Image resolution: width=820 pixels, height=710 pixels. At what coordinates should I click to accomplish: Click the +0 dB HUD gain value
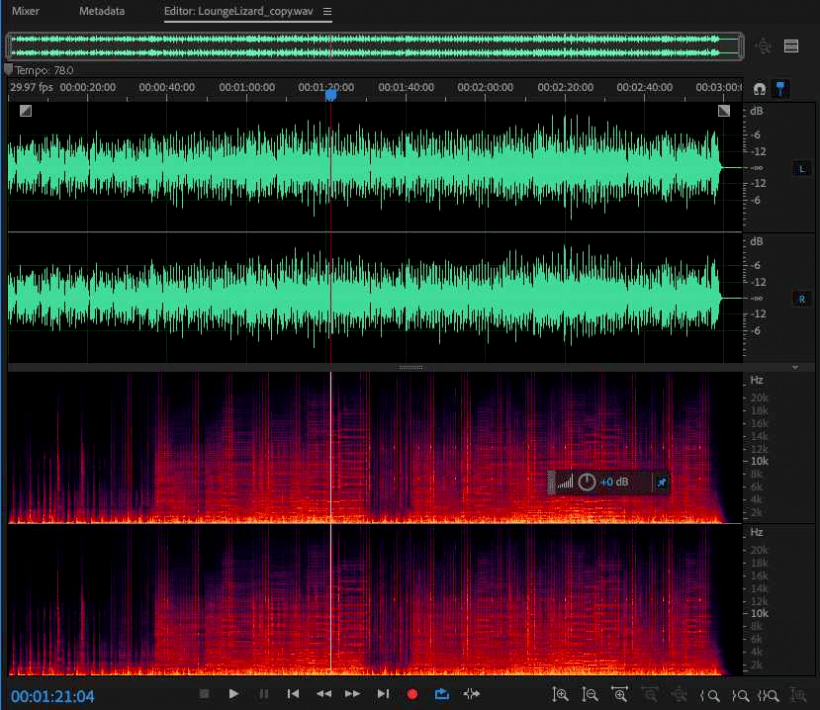point(614,482)
